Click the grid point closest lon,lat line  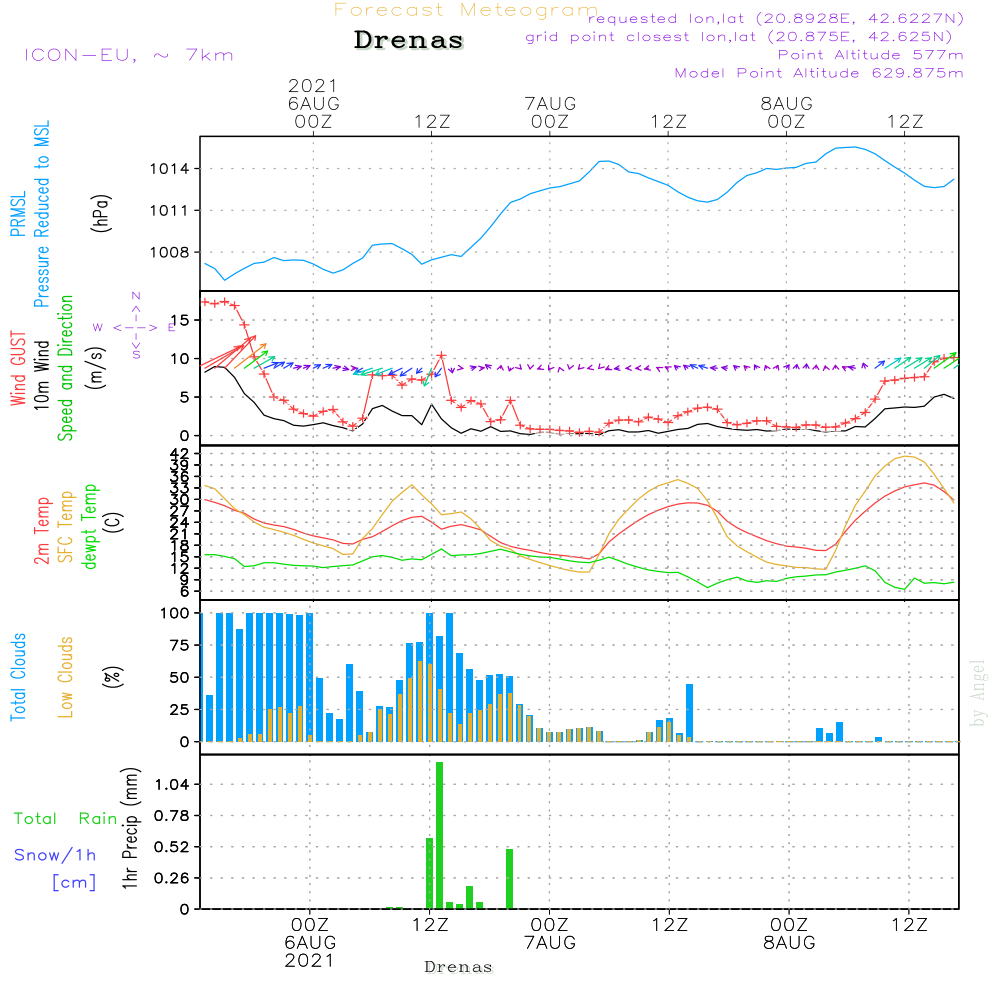[739, 37]
